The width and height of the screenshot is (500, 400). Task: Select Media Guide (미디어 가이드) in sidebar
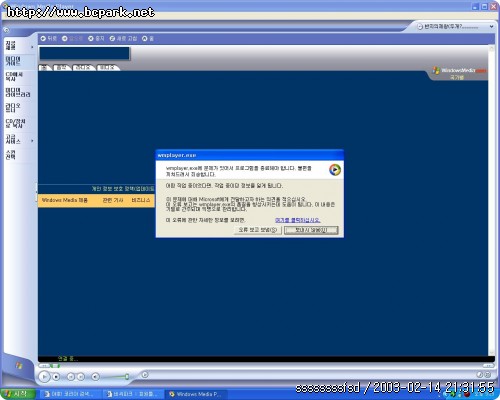[13, 61]
